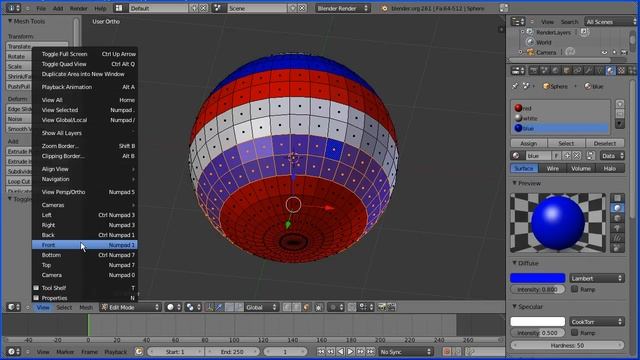Open the Materials tab in Properties editor

[x=610, y=71]
